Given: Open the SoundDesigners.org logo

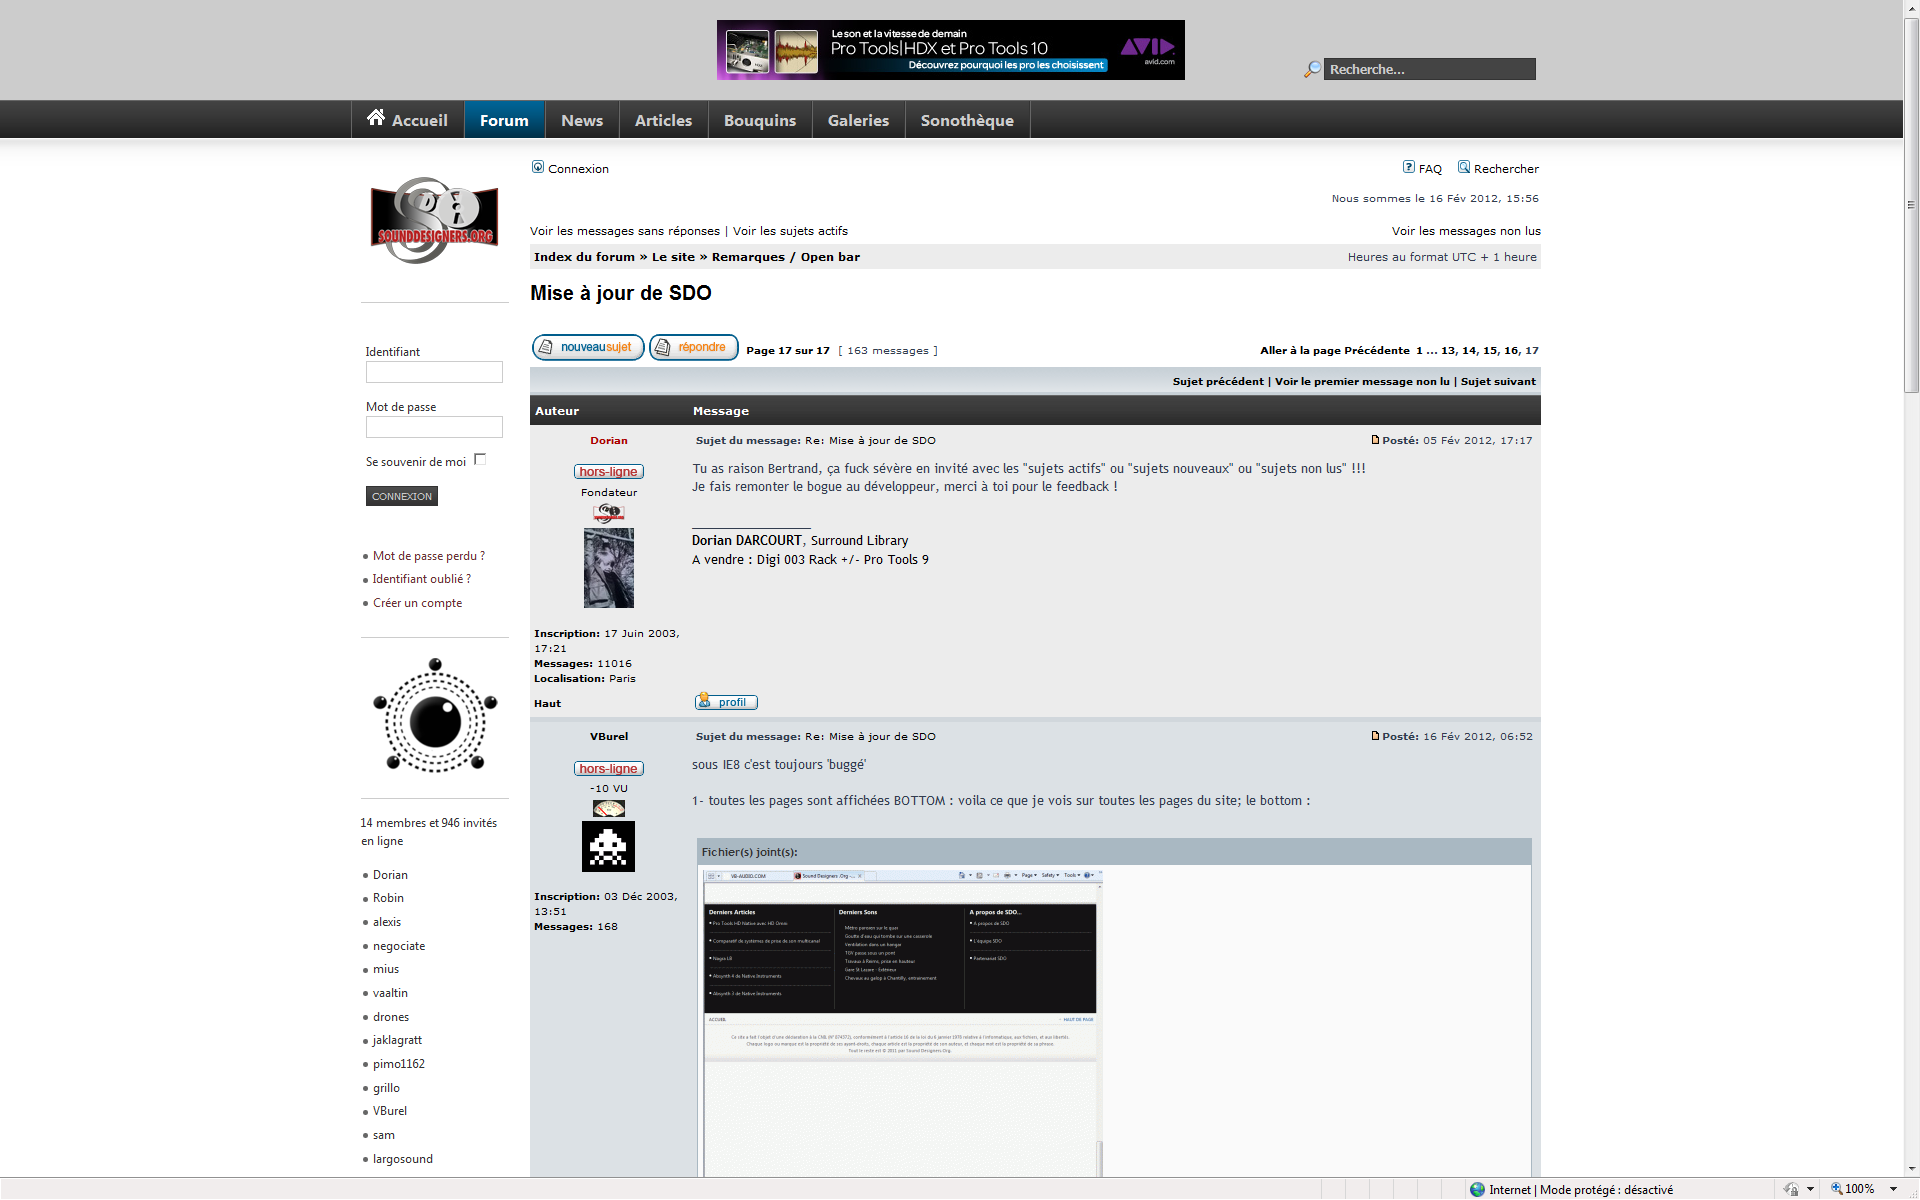Looking at the screenshot, I should click(434, 221).
